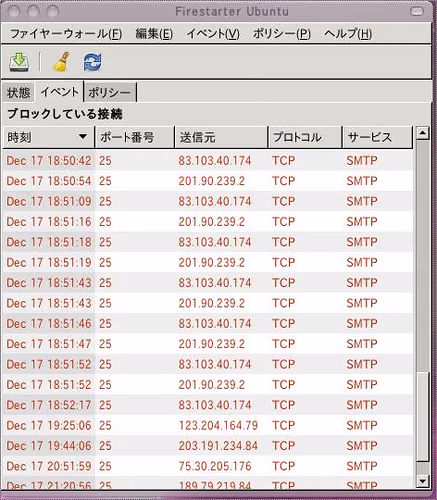
Task: Select the row Dec 17 18:51:16
Action: click(208, 222)
